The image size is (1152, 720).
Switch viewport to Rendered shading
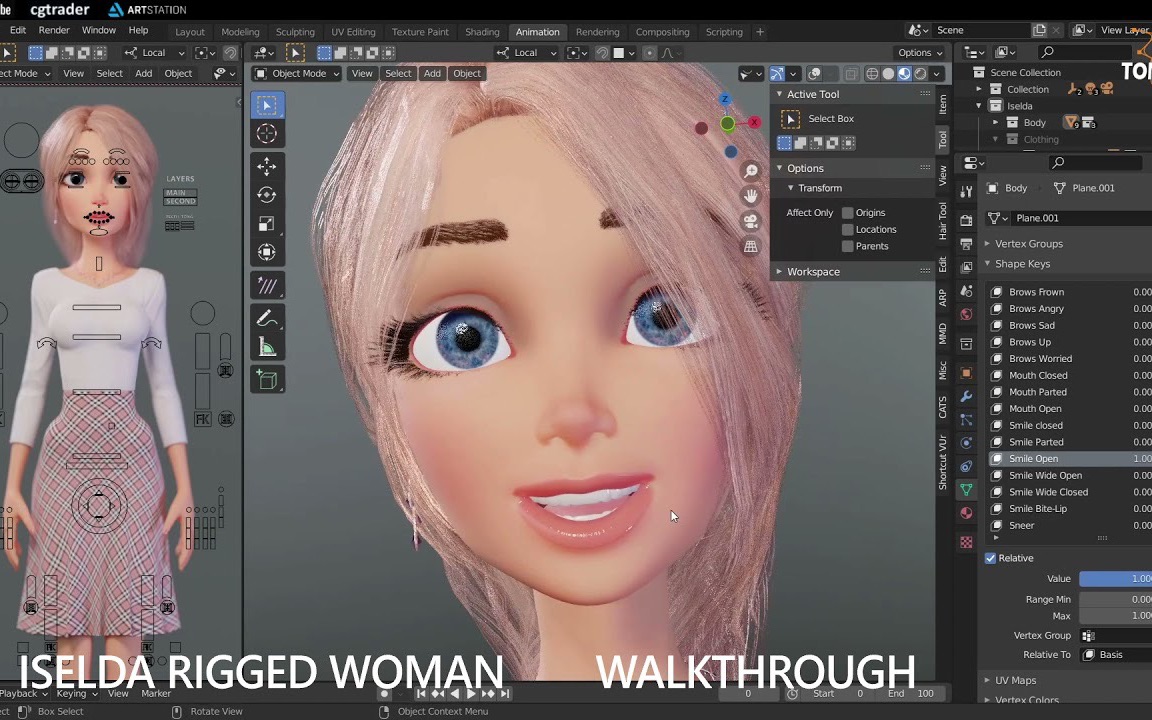point(920,73)
